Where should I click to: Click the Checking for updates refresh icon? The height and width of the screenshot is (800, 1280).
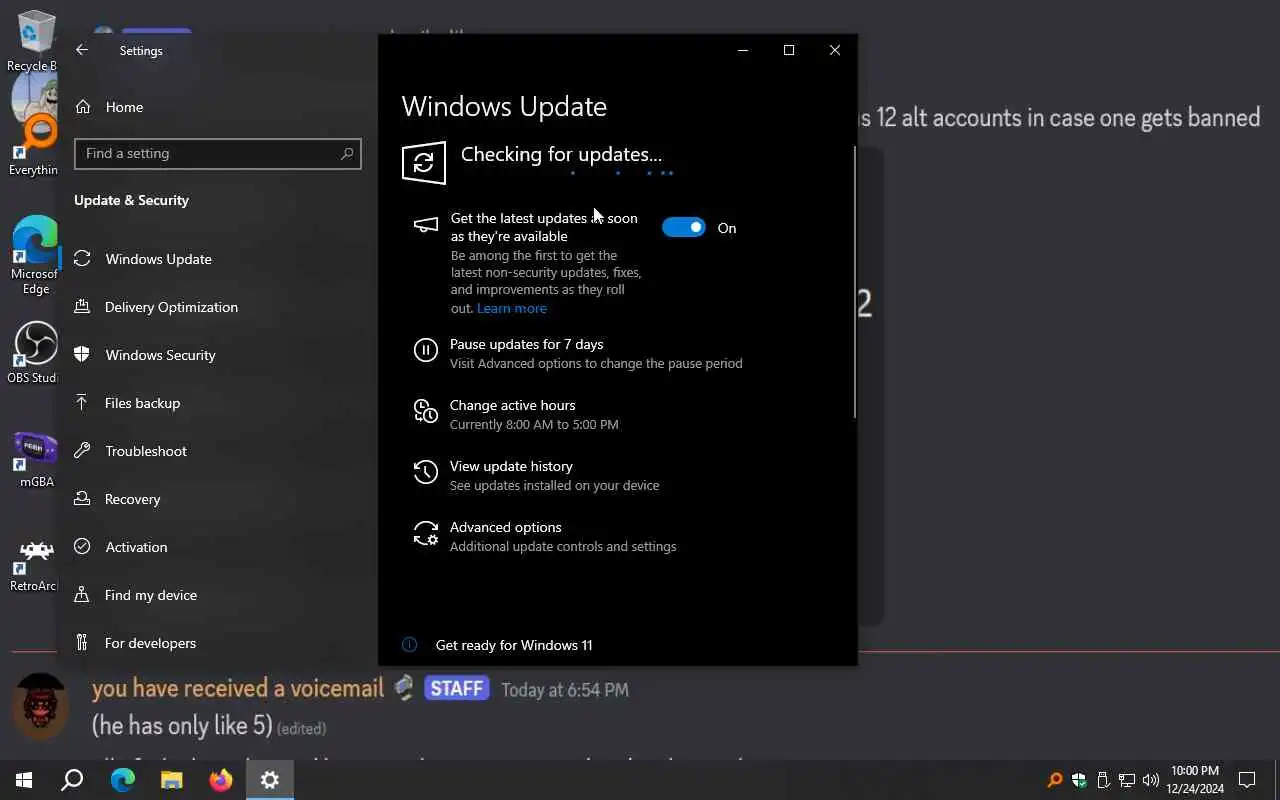click(424, 163)
